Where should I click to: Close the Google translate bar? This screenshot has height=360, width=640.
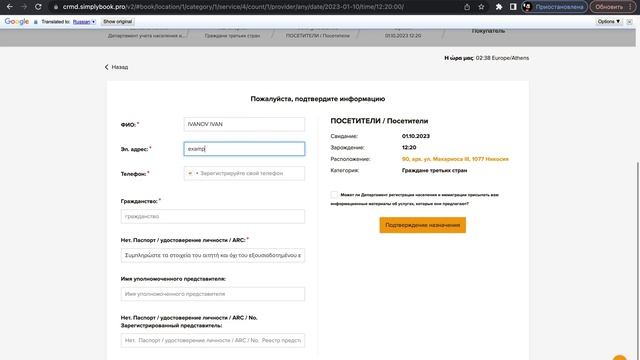click(x=629, y=22)
